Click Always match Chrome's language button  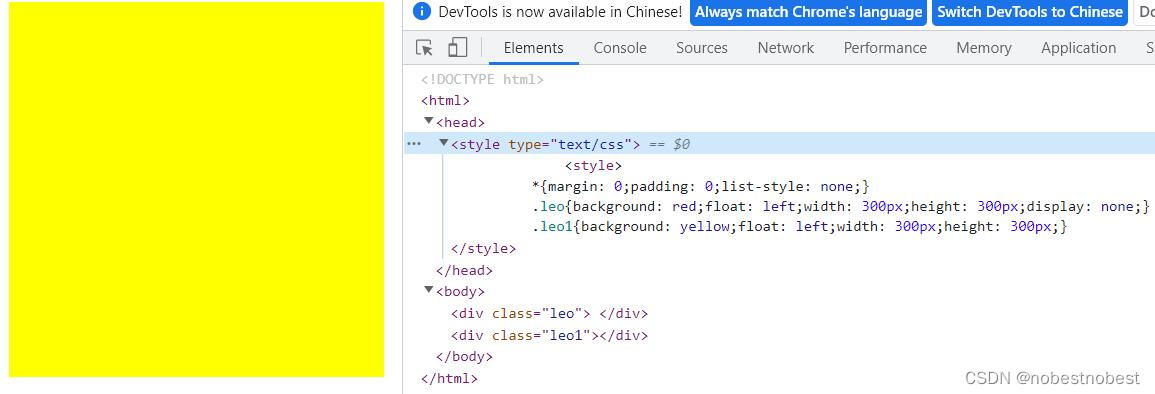click(x=809, y=13)
